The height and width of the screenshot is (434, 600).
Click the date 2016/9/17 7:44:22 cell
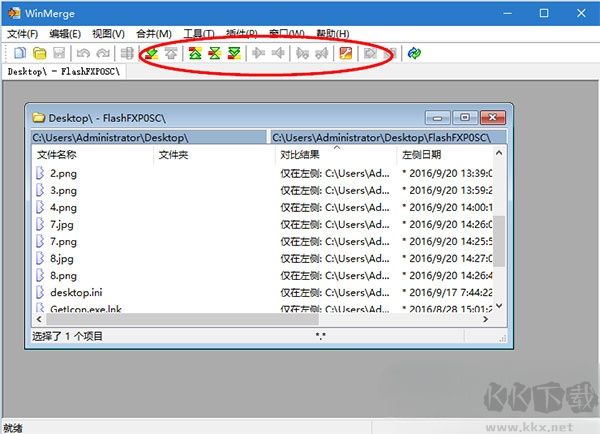447,293
